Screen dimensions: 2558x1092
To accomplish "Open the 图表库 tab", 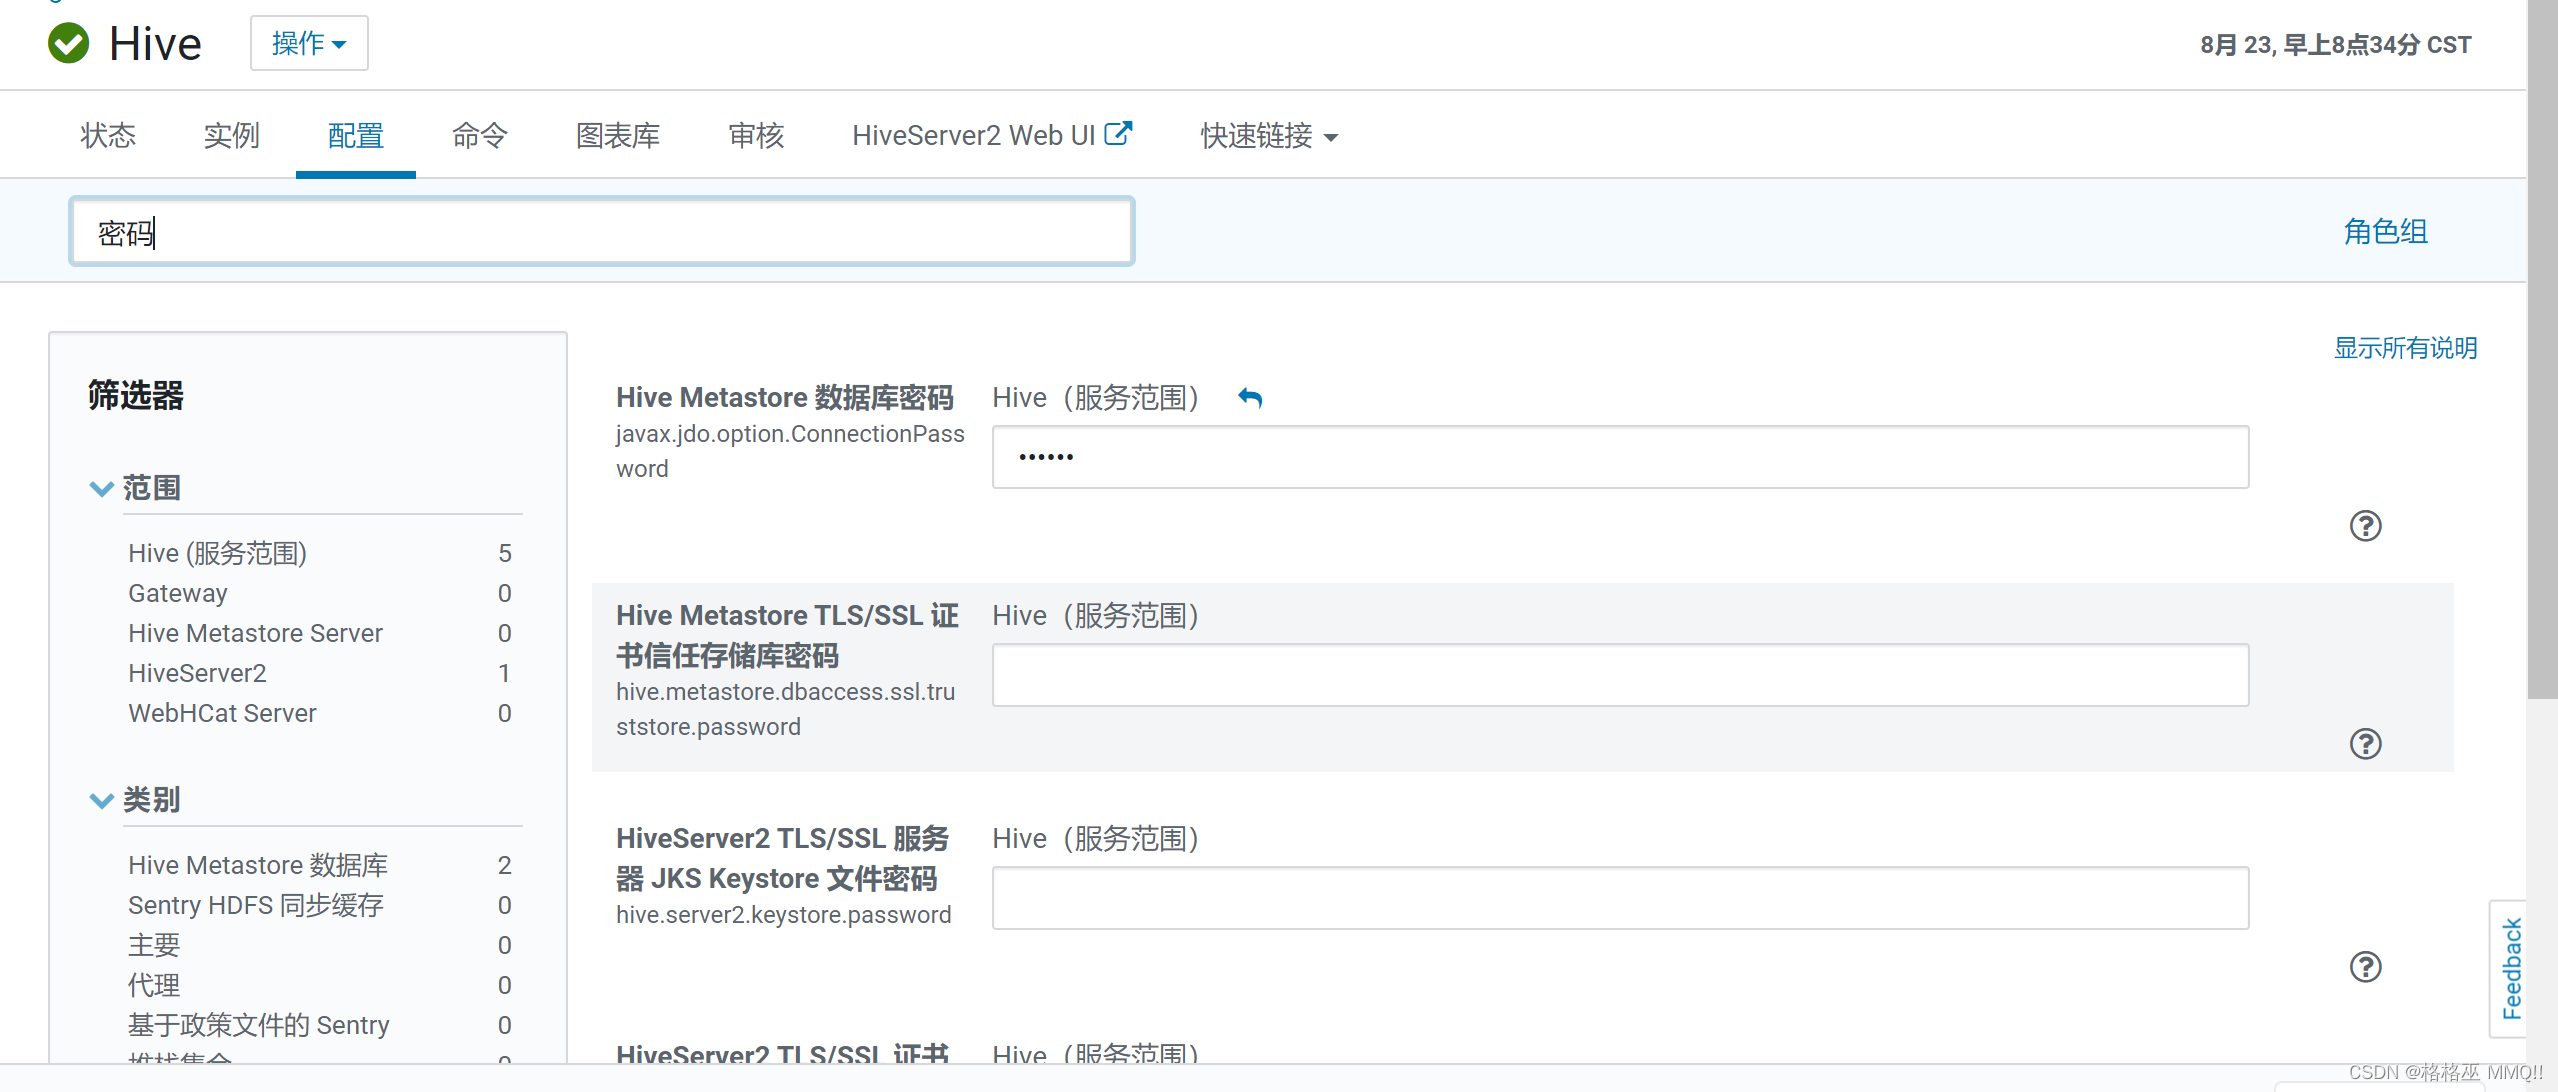I will [618, 135].
